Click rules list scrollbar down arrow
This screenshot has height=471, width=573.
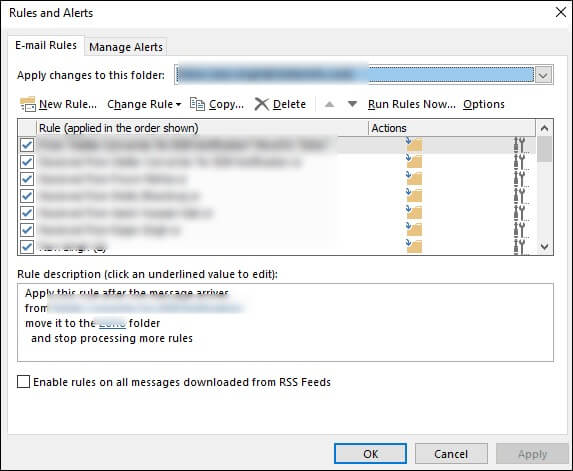544,247
